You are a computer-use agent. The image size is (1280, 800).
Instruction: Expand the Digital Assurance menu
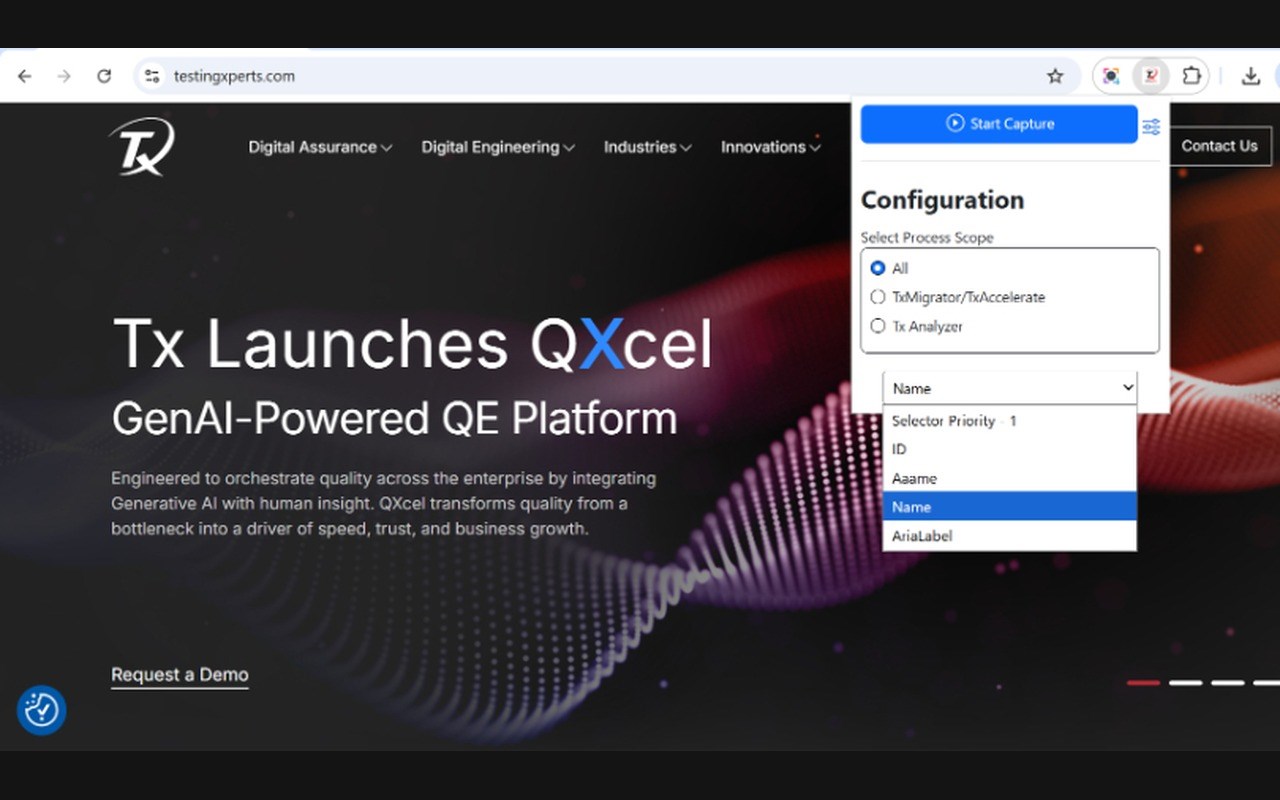coord(320,147)
